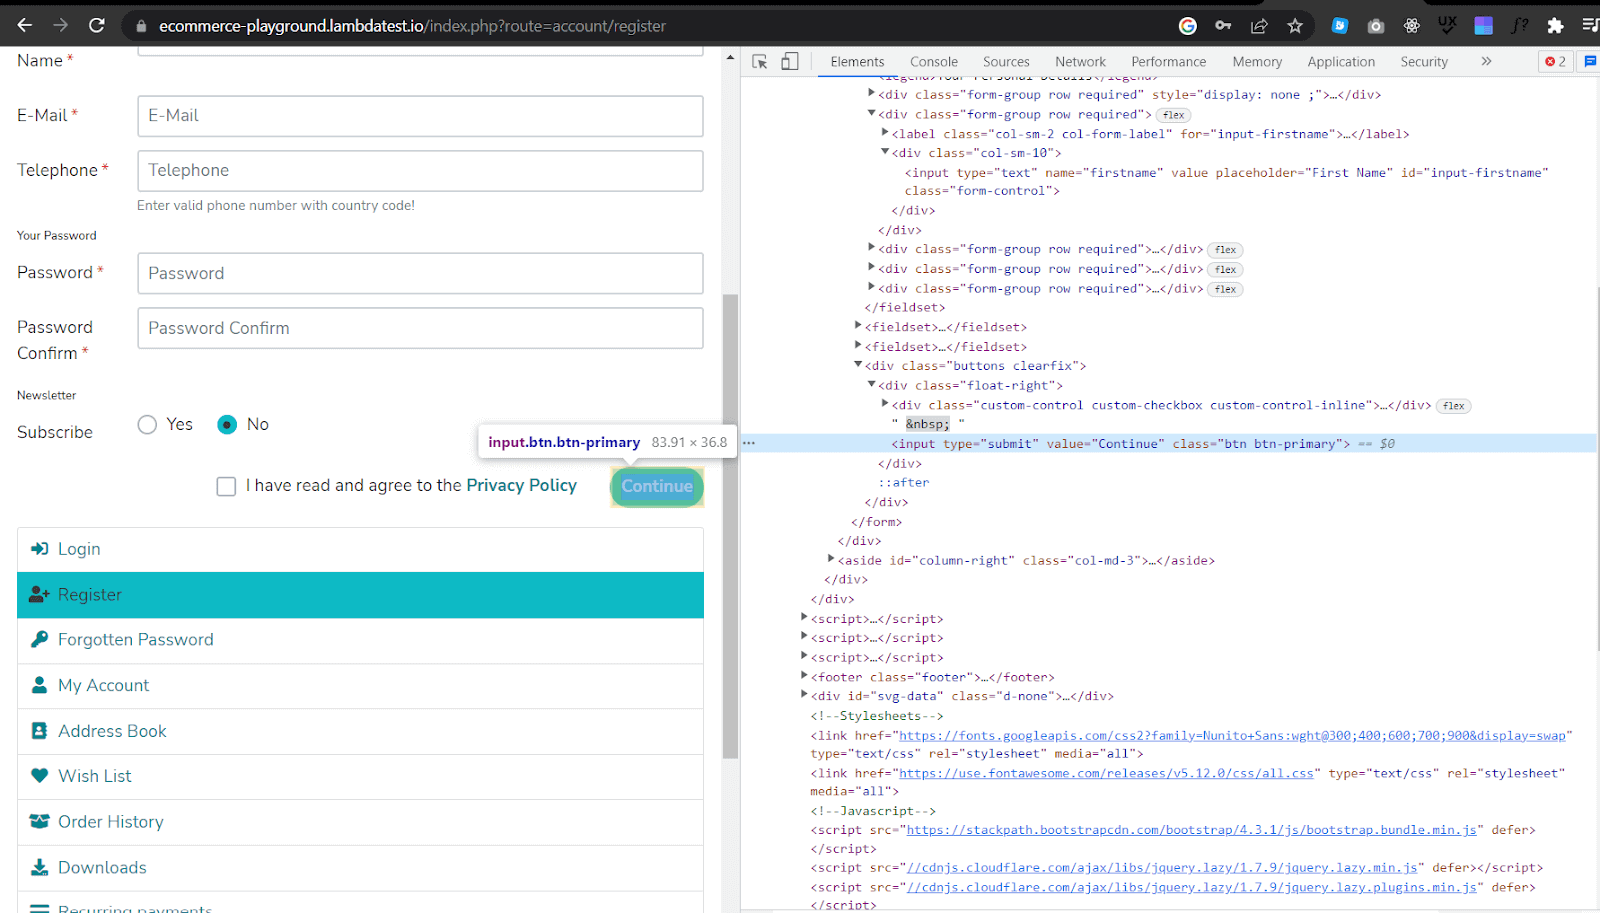Select the inspect element tool in DevTools
The height and width of the screenshot is (913, 1600).
click(x=760, y=61)
